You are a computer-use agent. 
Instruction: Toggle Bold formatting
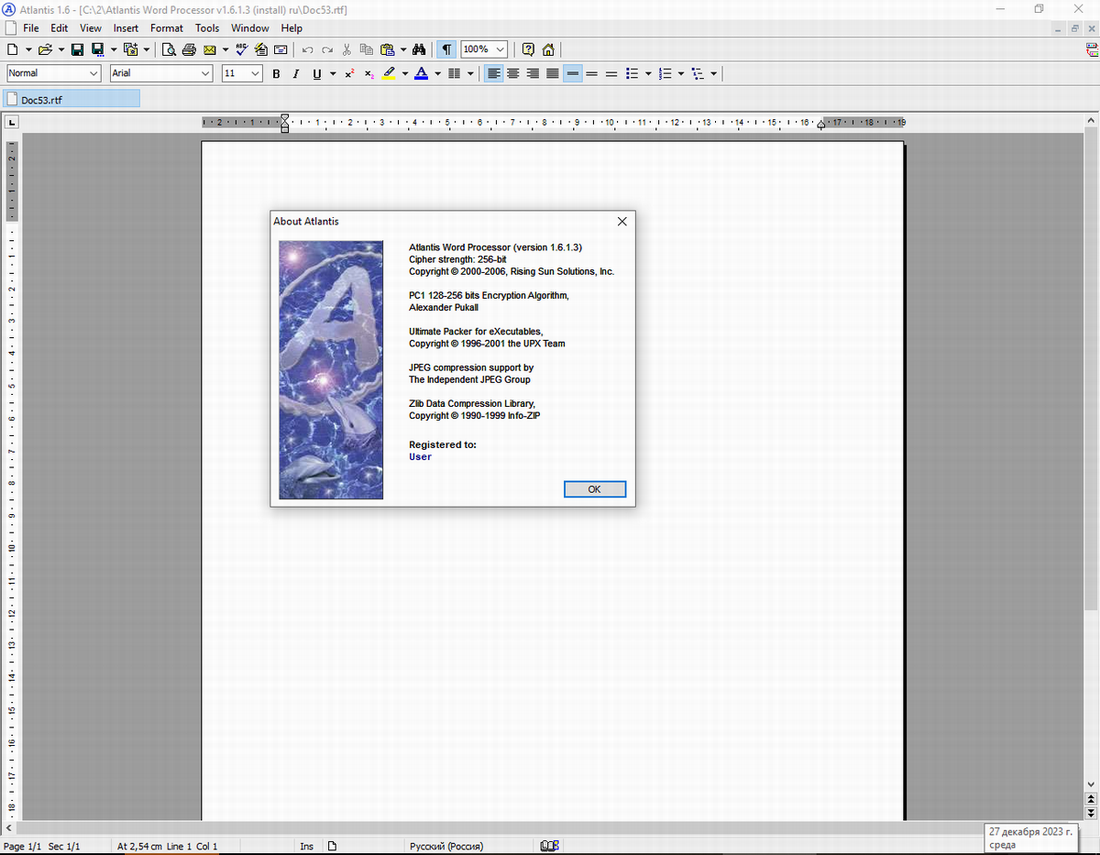(276, 74)
